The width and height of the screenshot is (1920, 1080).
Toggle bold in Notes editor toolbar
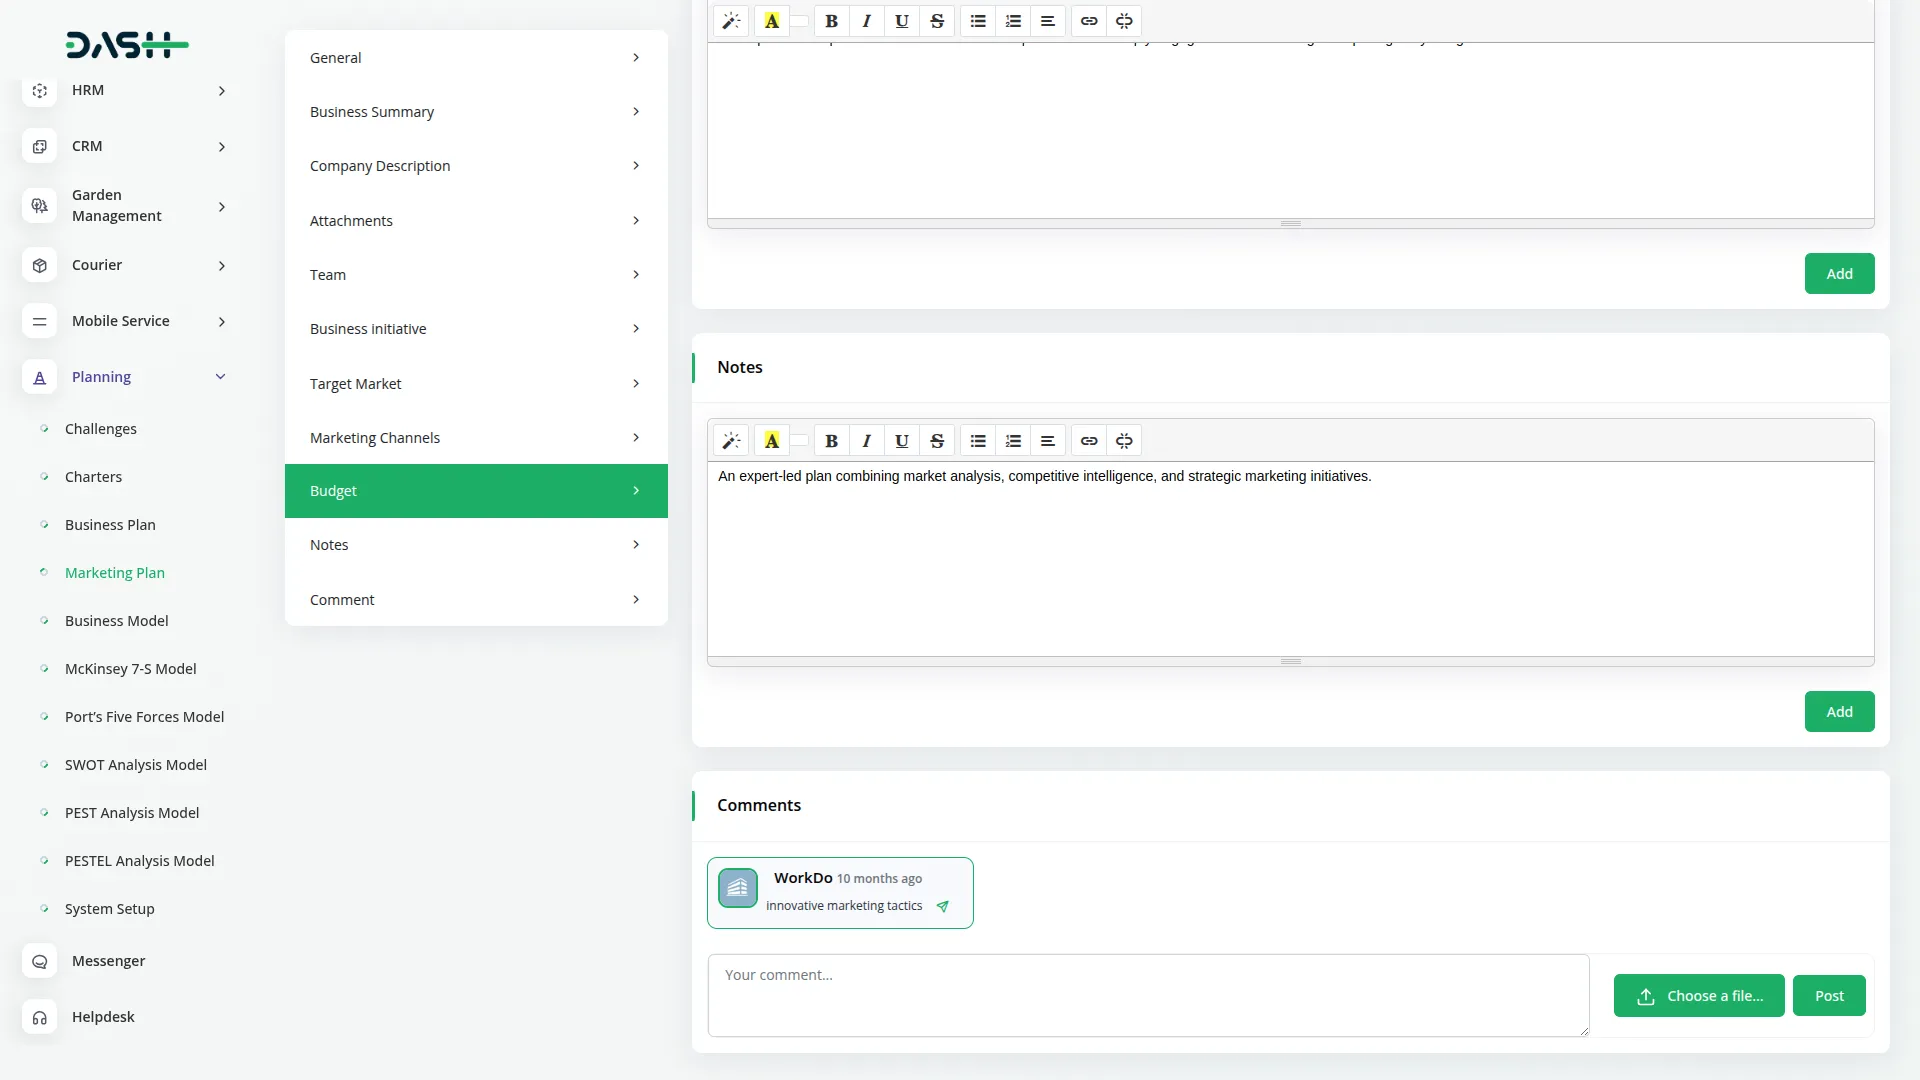[x=831, y=441]
